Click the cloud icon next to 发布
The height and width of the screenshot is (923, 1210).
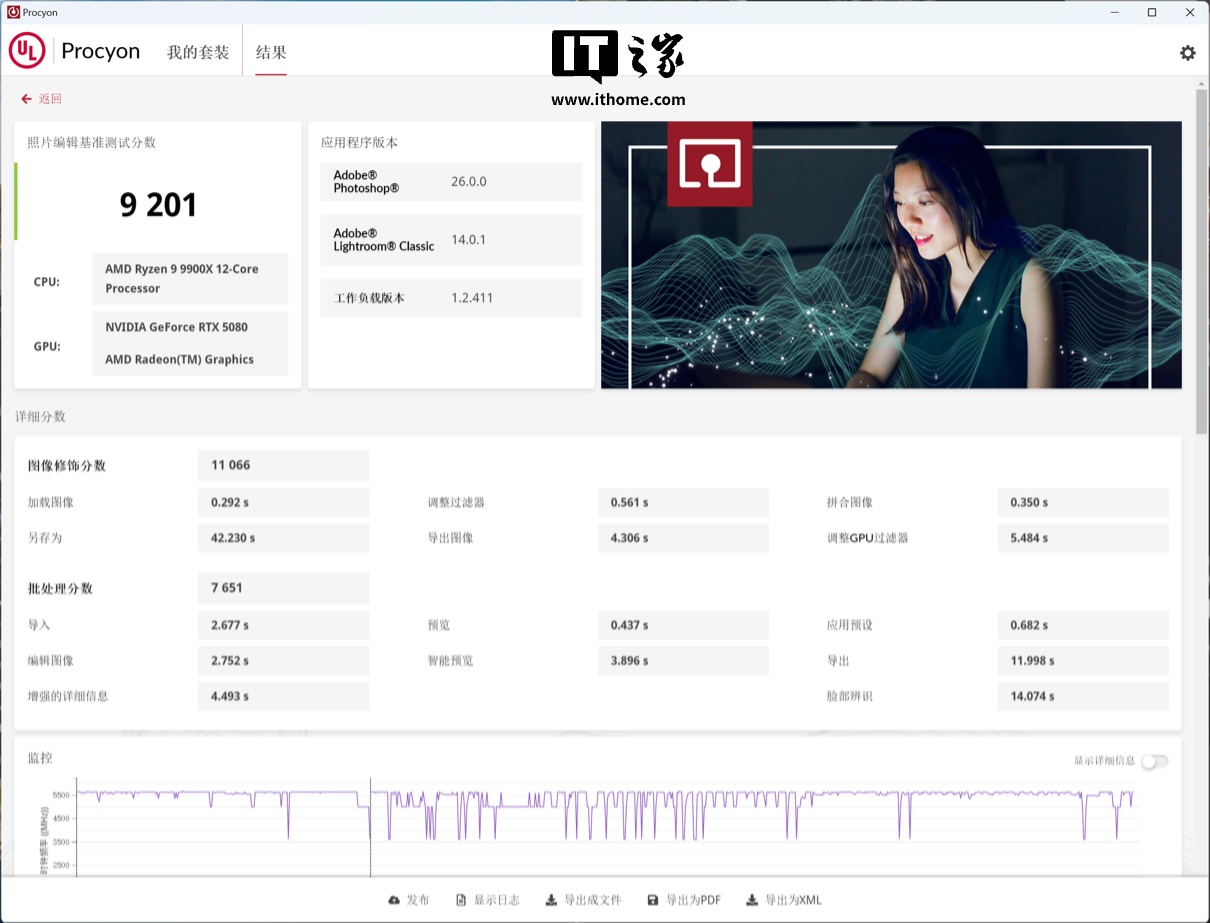[x=394, y=900]
